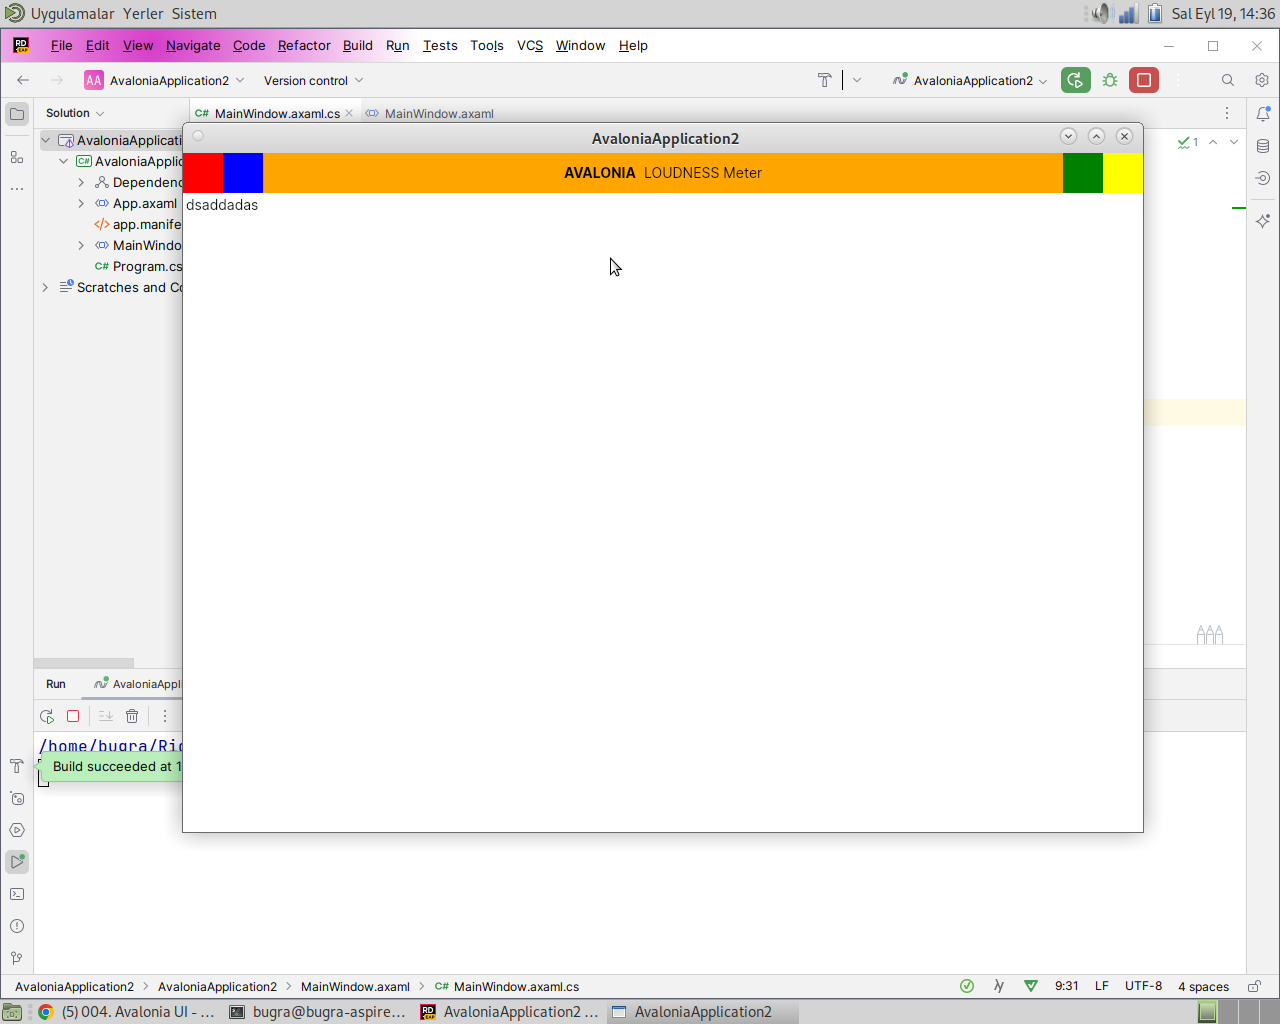Image resolution: width=1280 pixels, height=1024 pixels.
Task: Open the Tests menu
Action: (440, 45)
